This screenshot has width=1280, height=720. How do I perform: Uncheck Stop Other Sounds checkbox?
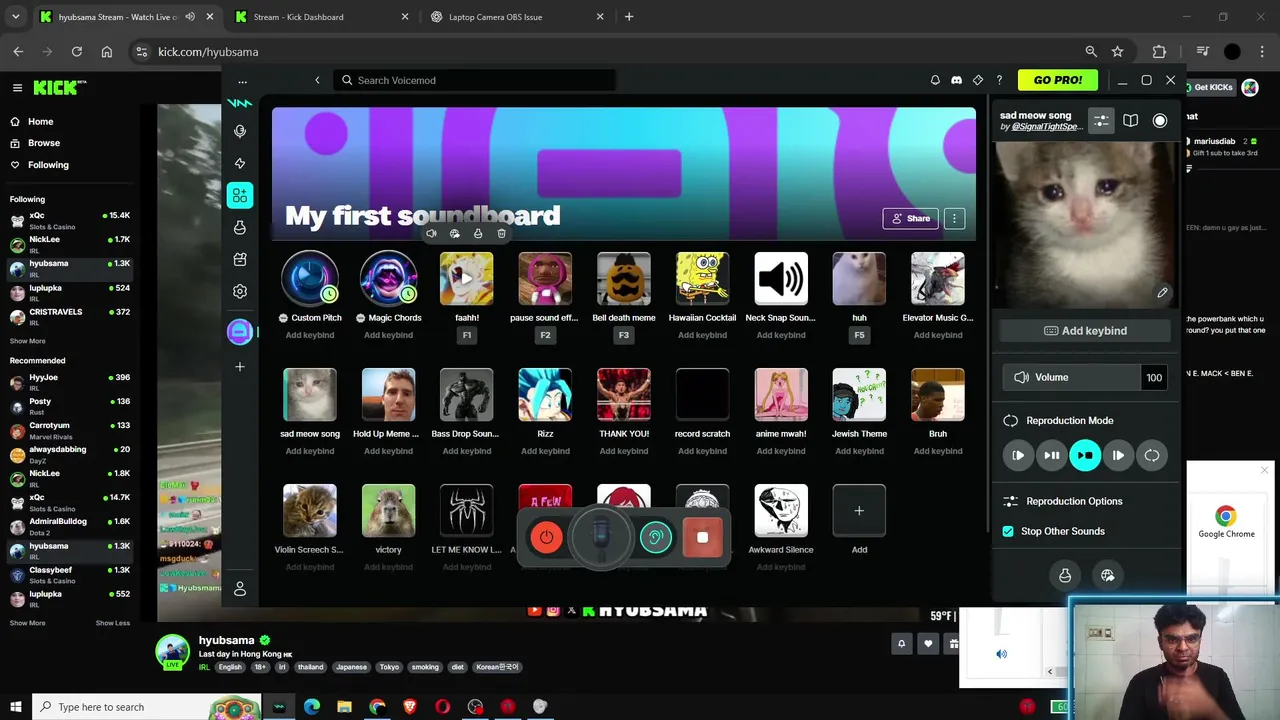click(1008, 531)
